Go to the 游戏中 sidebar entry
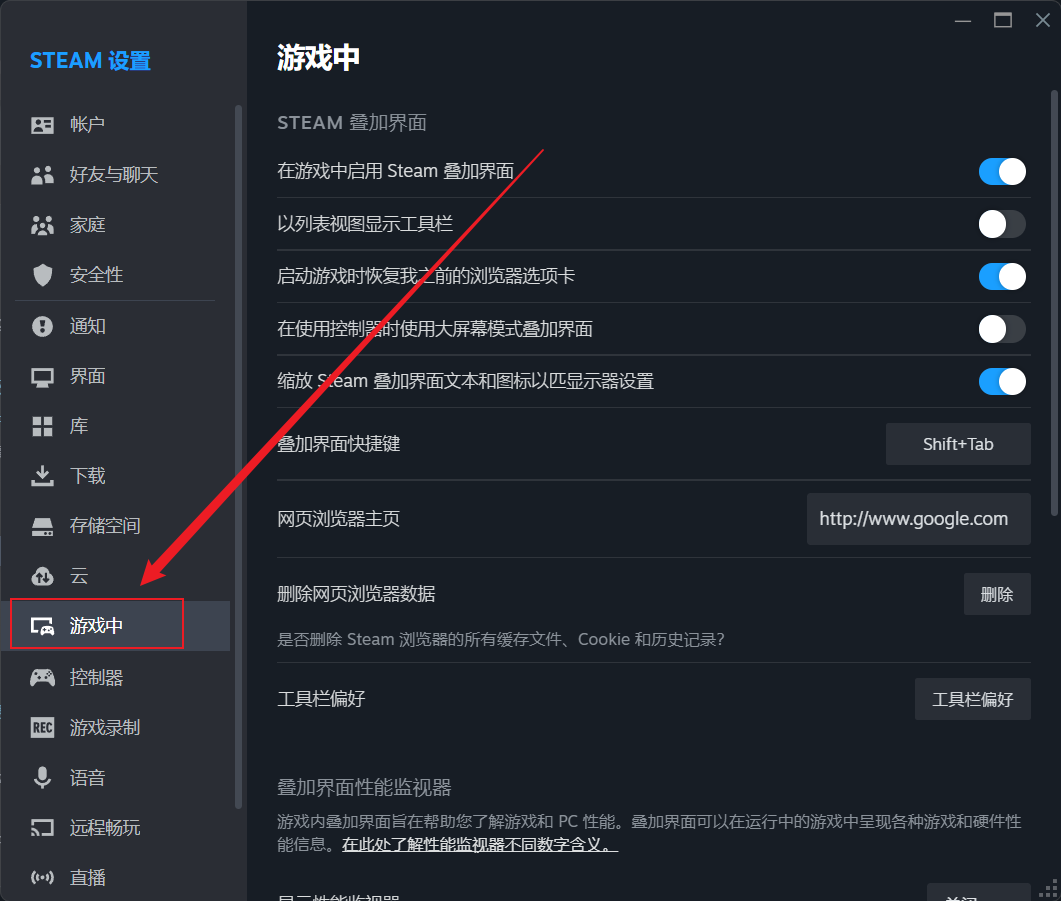Viewport: 1061px width, 901px height. tap(116, 626)
